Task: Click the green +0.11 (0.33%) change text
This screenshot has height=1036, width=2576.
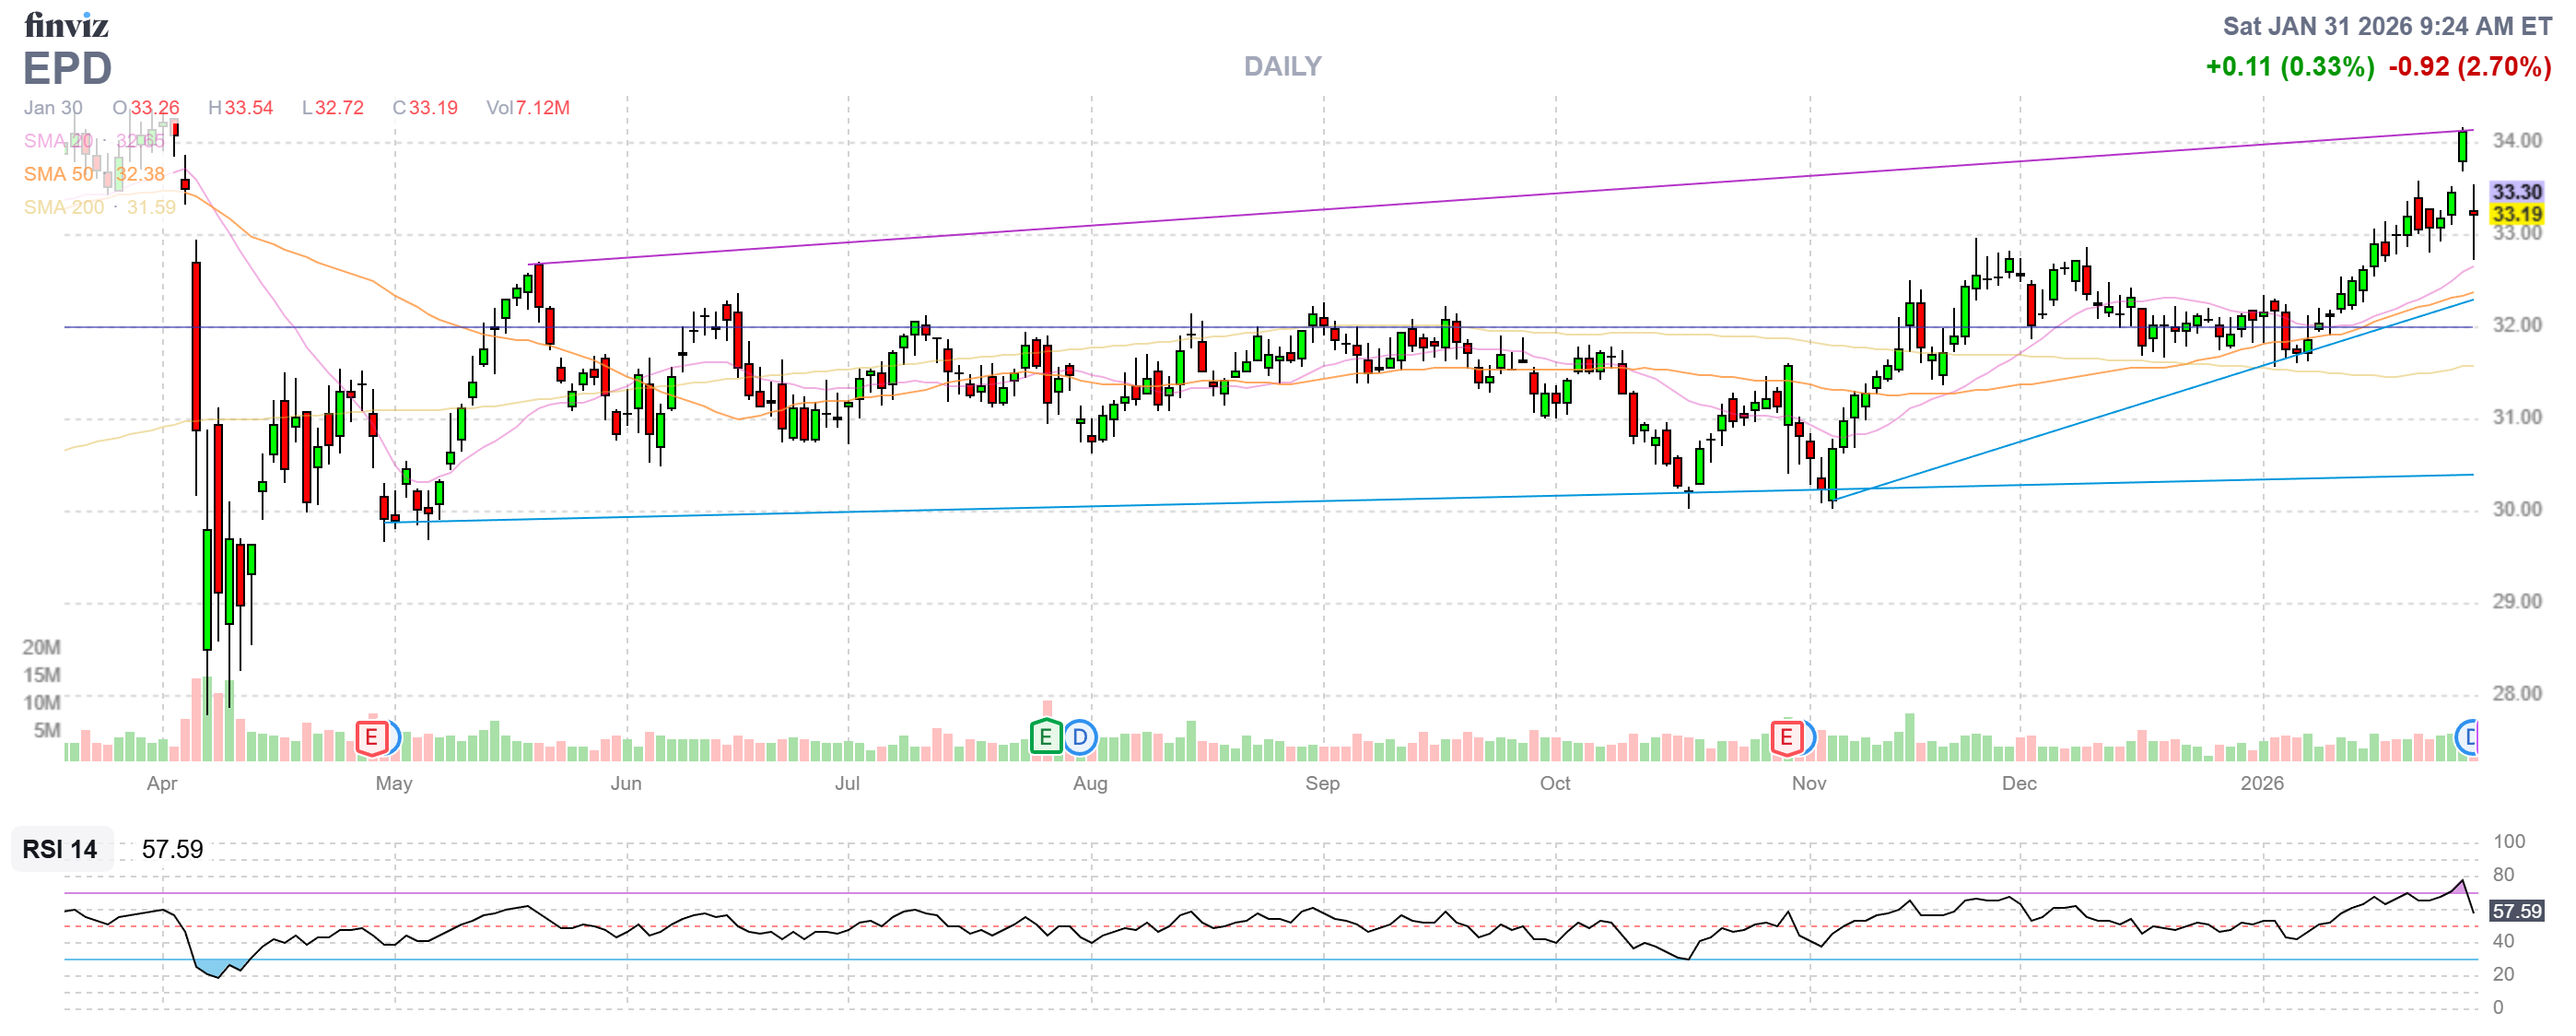Action: tap(2289, 67)
